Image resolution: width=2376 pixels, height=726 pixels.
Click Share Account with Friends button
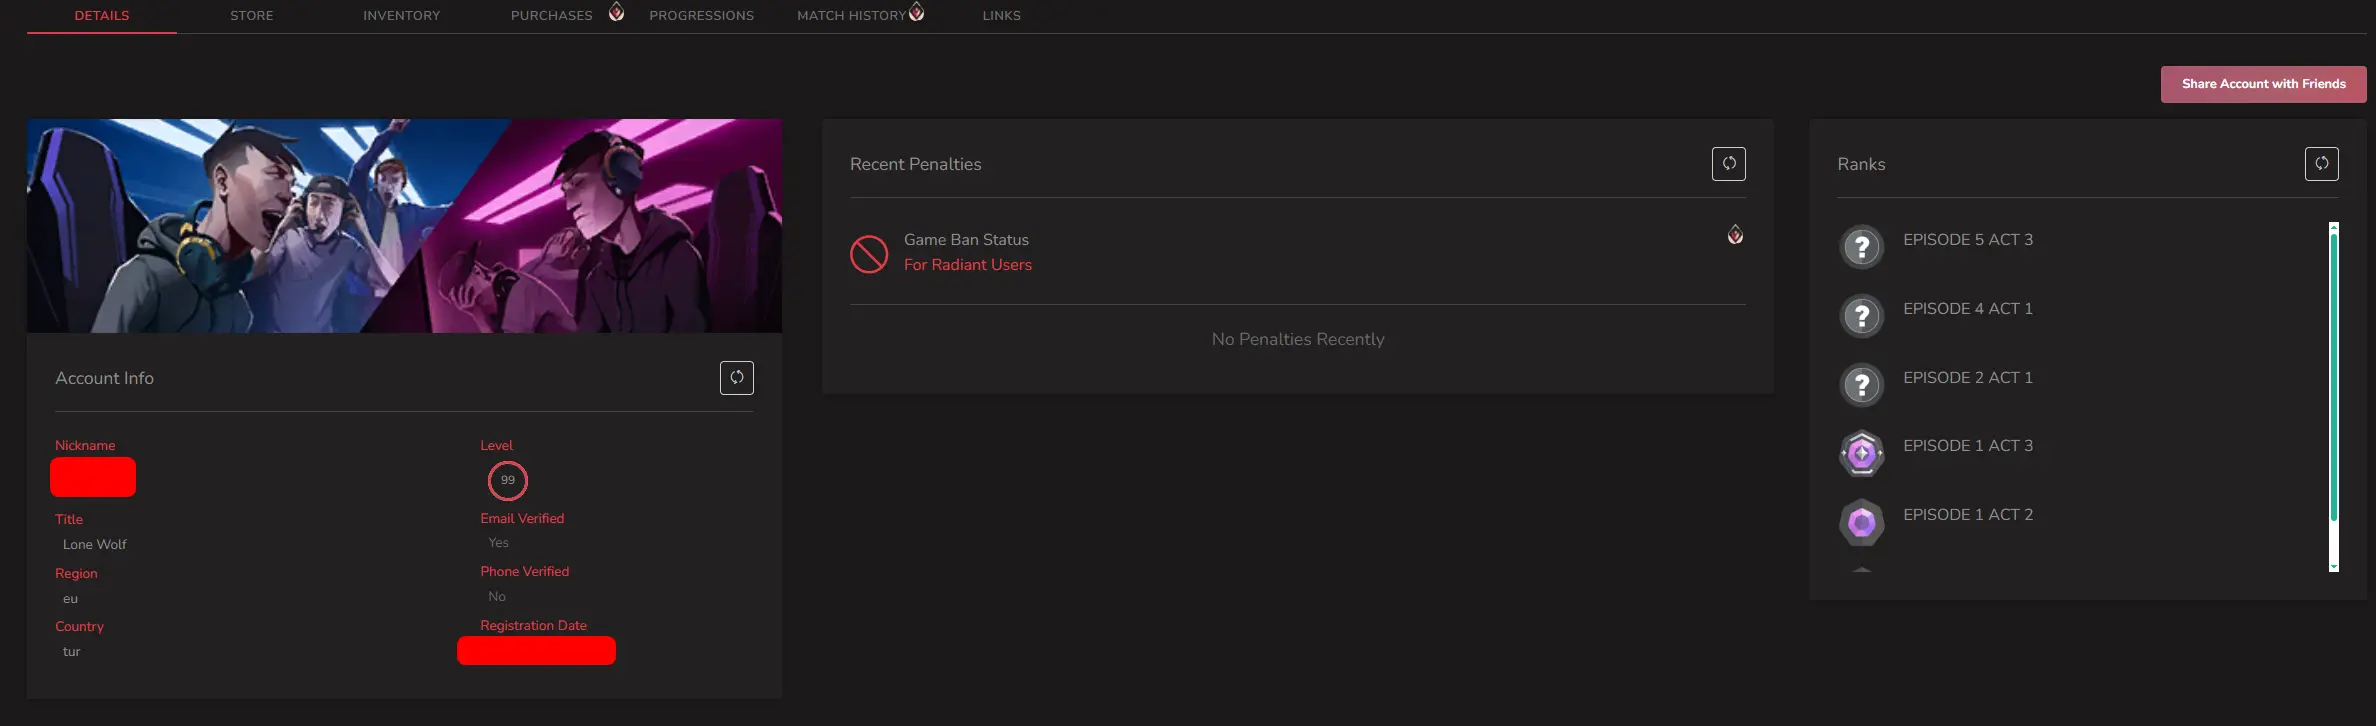coord(2263,84)
